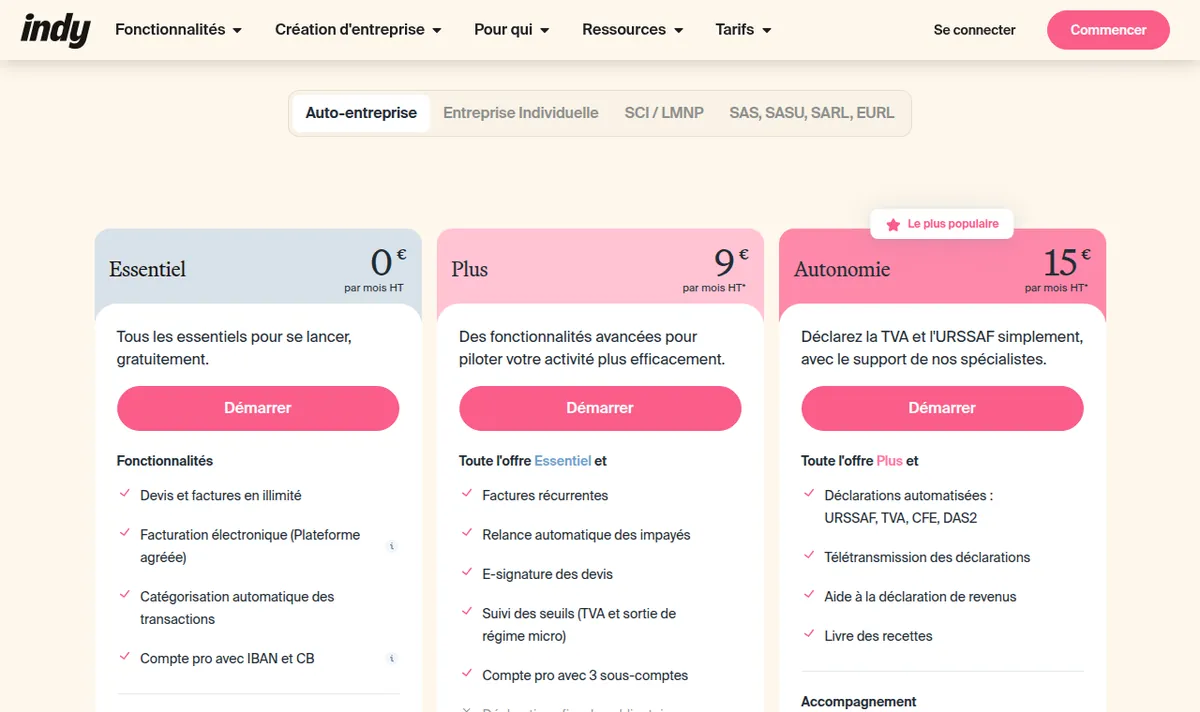
Task: Click "Déclarations automatisées" feature text
Action: click(908, 507)
